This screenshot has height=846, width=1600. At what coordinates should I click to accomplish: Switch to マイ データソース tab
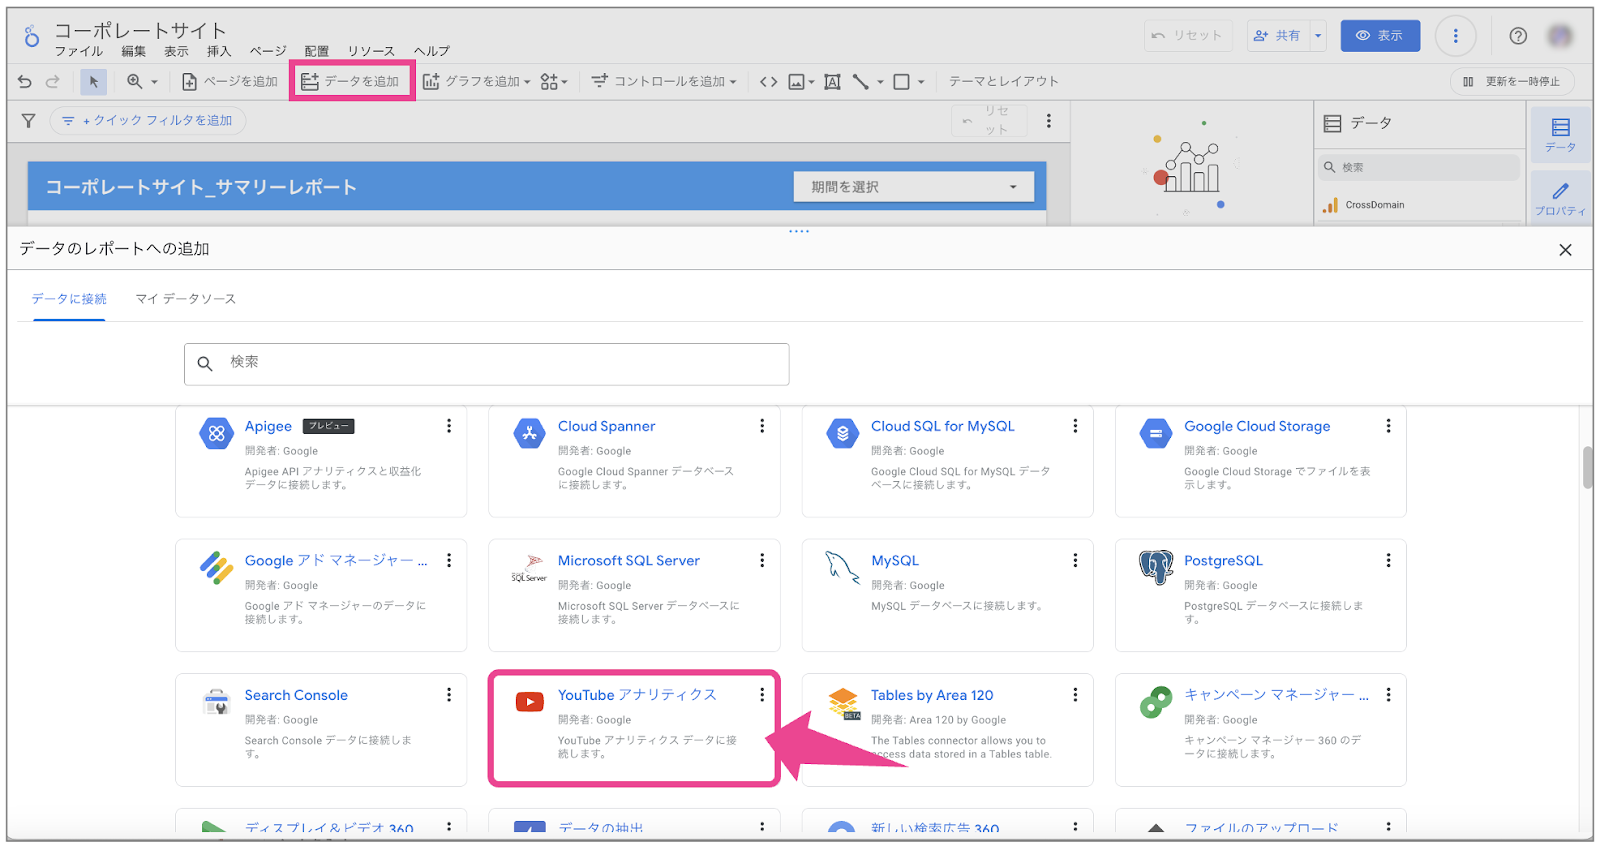pyautogui.click(x=186, y=299)
